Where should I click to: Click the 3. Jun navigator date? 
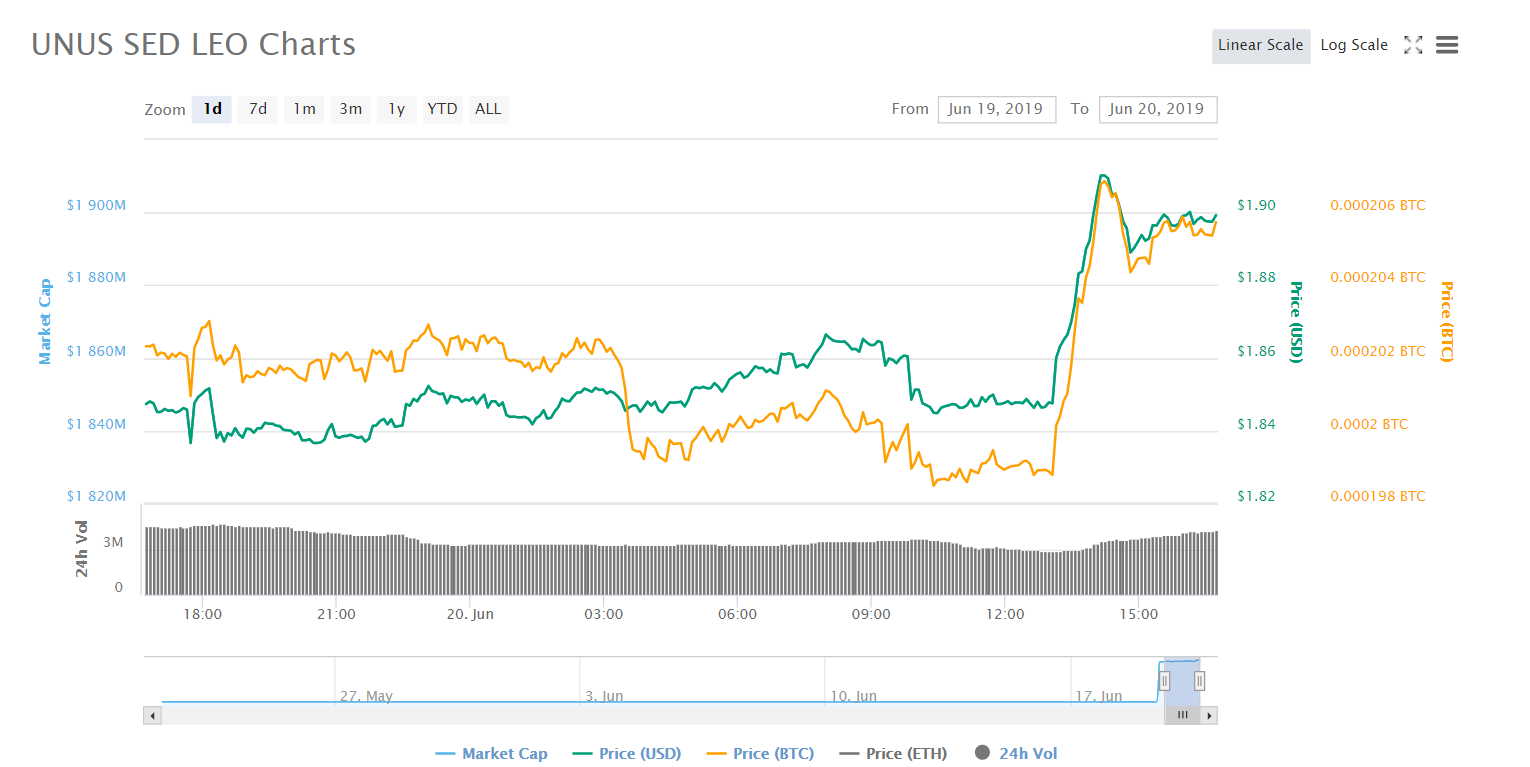coord(604,696)
